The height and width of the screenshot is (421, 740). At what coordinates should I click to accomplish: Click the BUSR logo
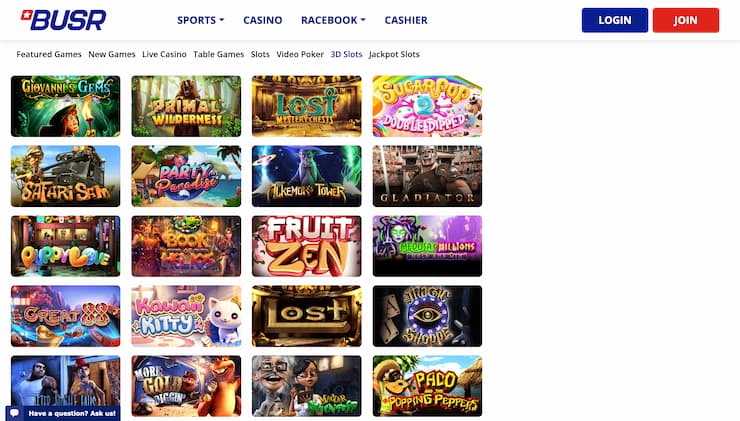coord(64,20)
